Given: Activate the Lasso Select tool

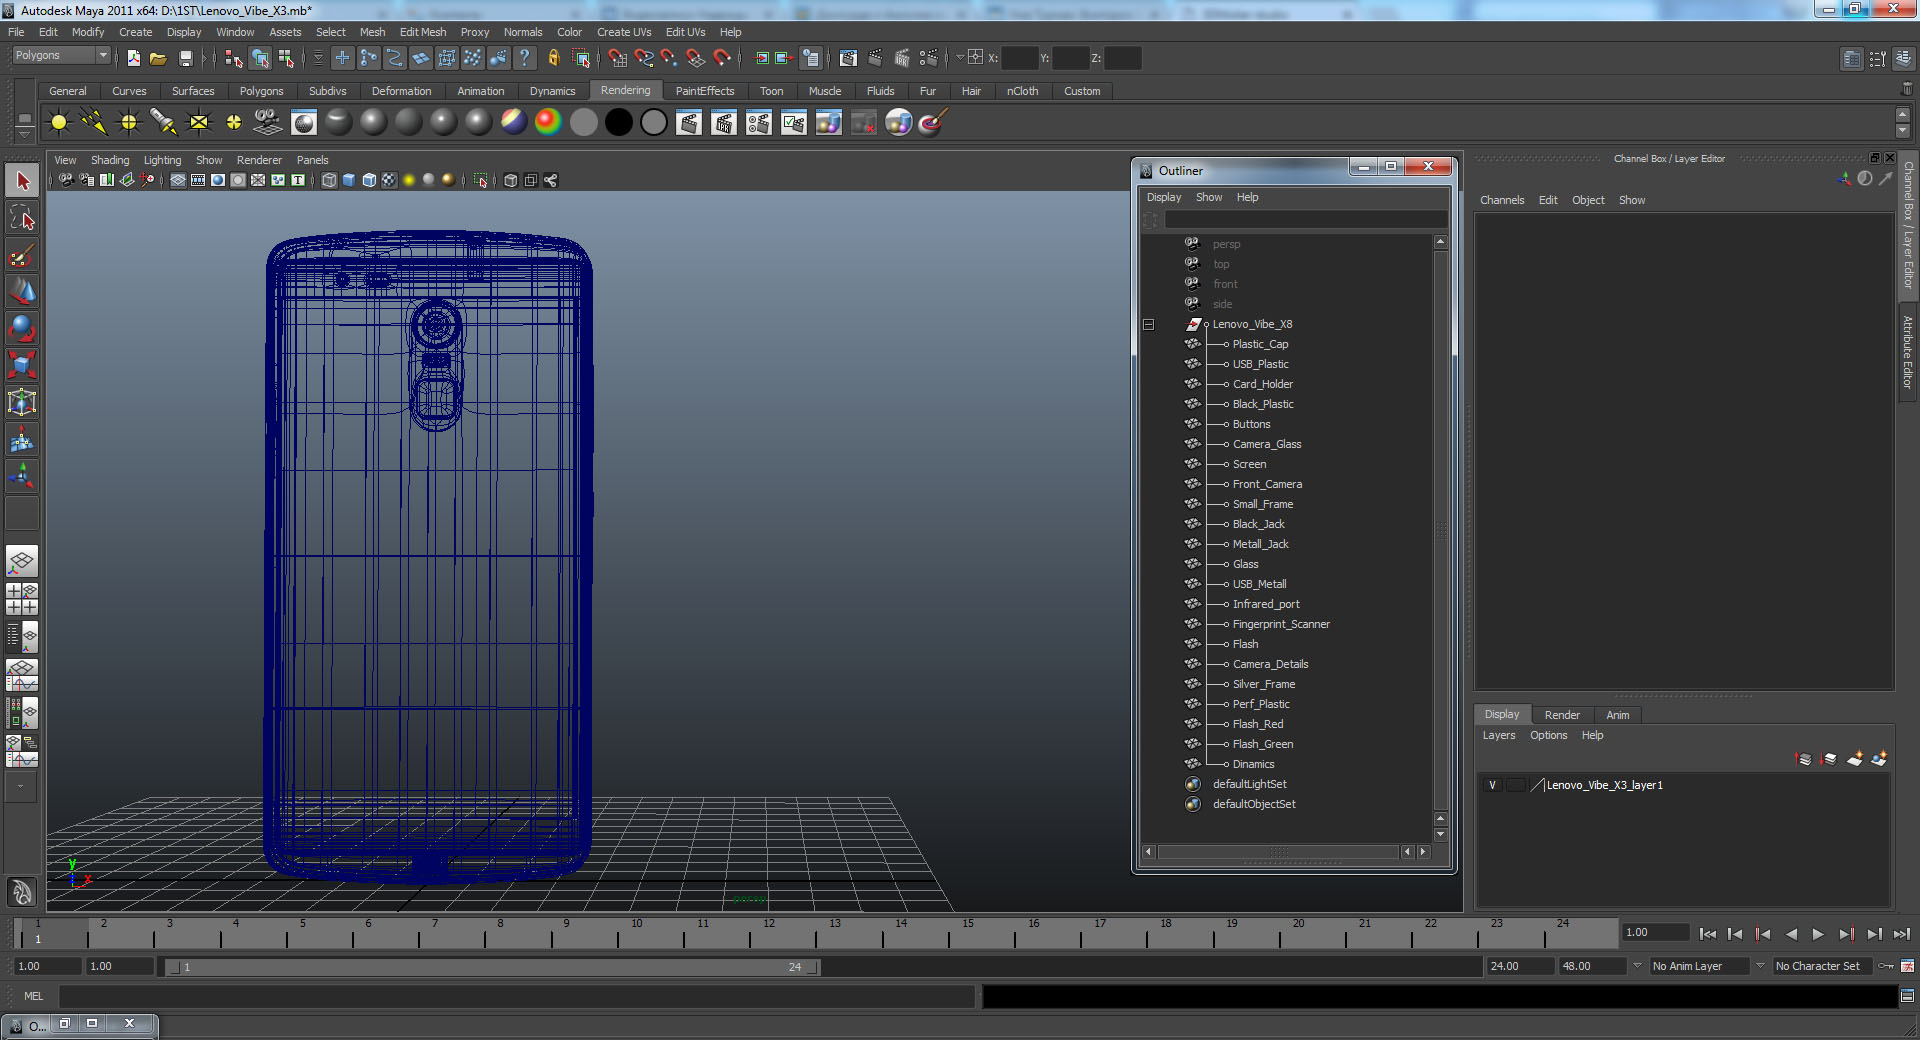Looking at the screenshot, I should [22, 218].
